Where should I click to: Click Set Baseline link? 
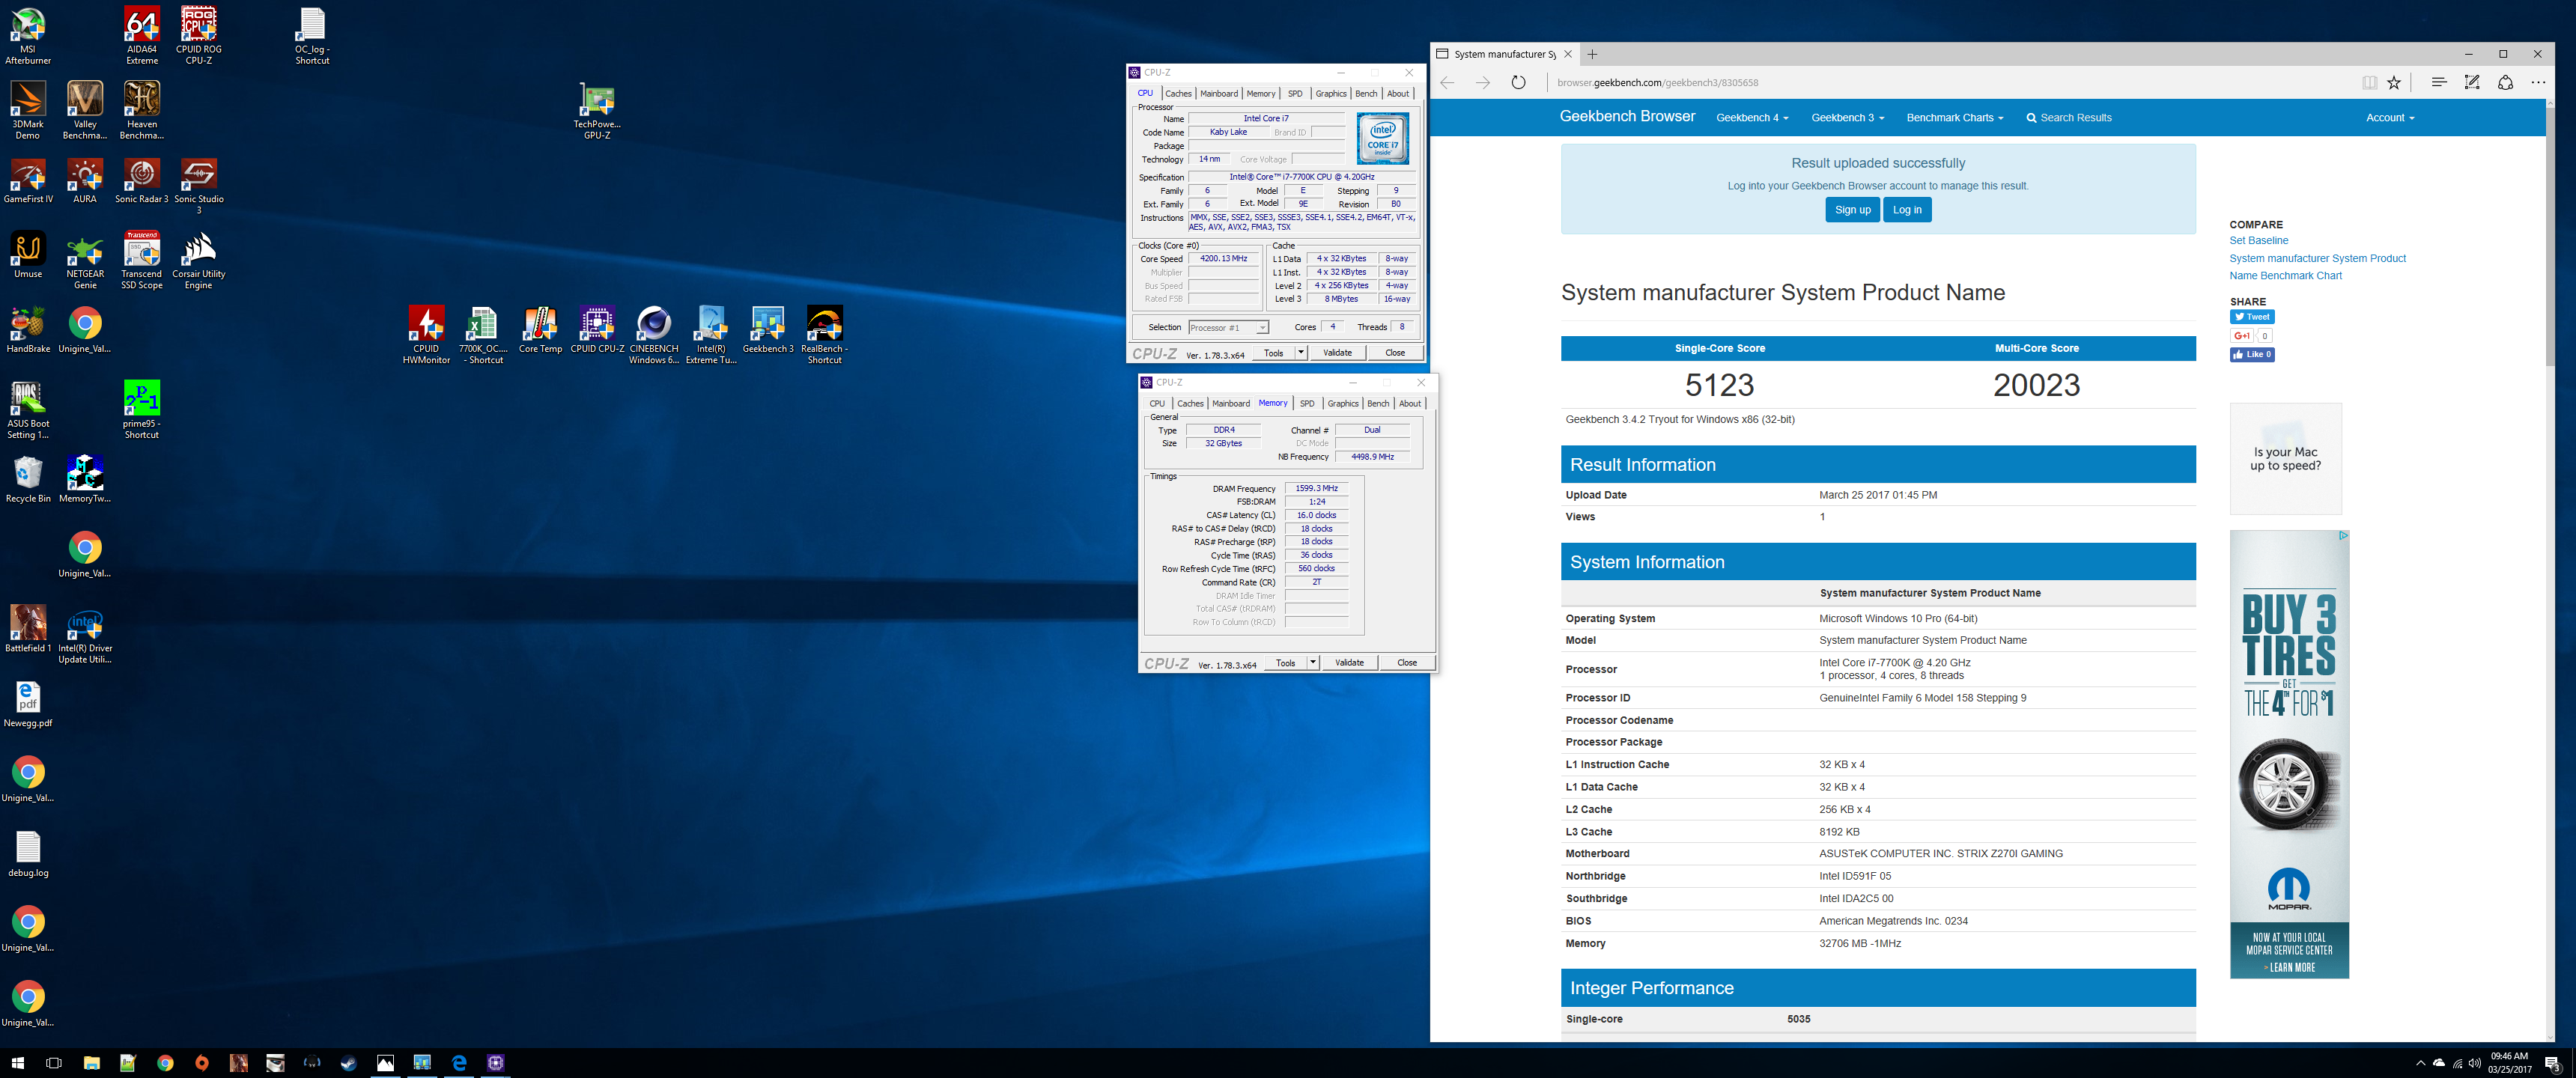pos(2258,241)
